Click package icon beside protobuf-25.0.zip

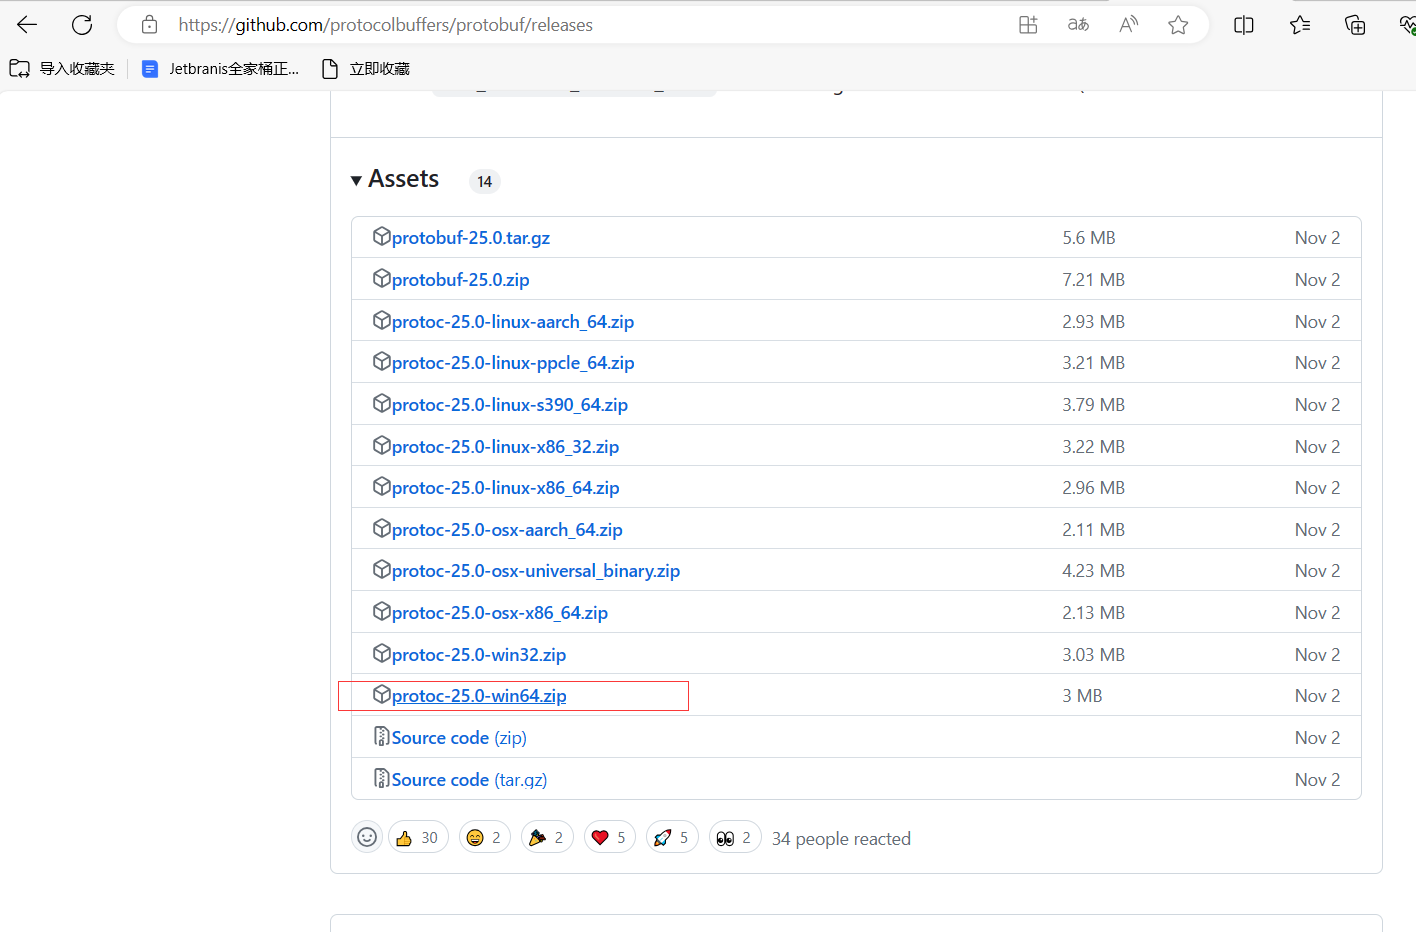click(381, 278)
